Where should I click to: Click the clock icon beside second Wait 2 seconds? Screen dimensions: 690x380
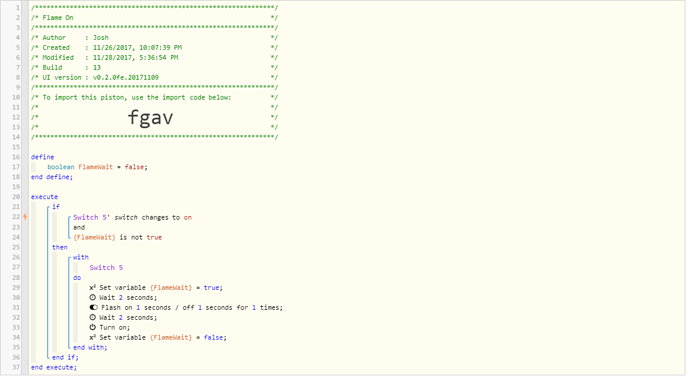pyautogui.click(x=92, y=317)
